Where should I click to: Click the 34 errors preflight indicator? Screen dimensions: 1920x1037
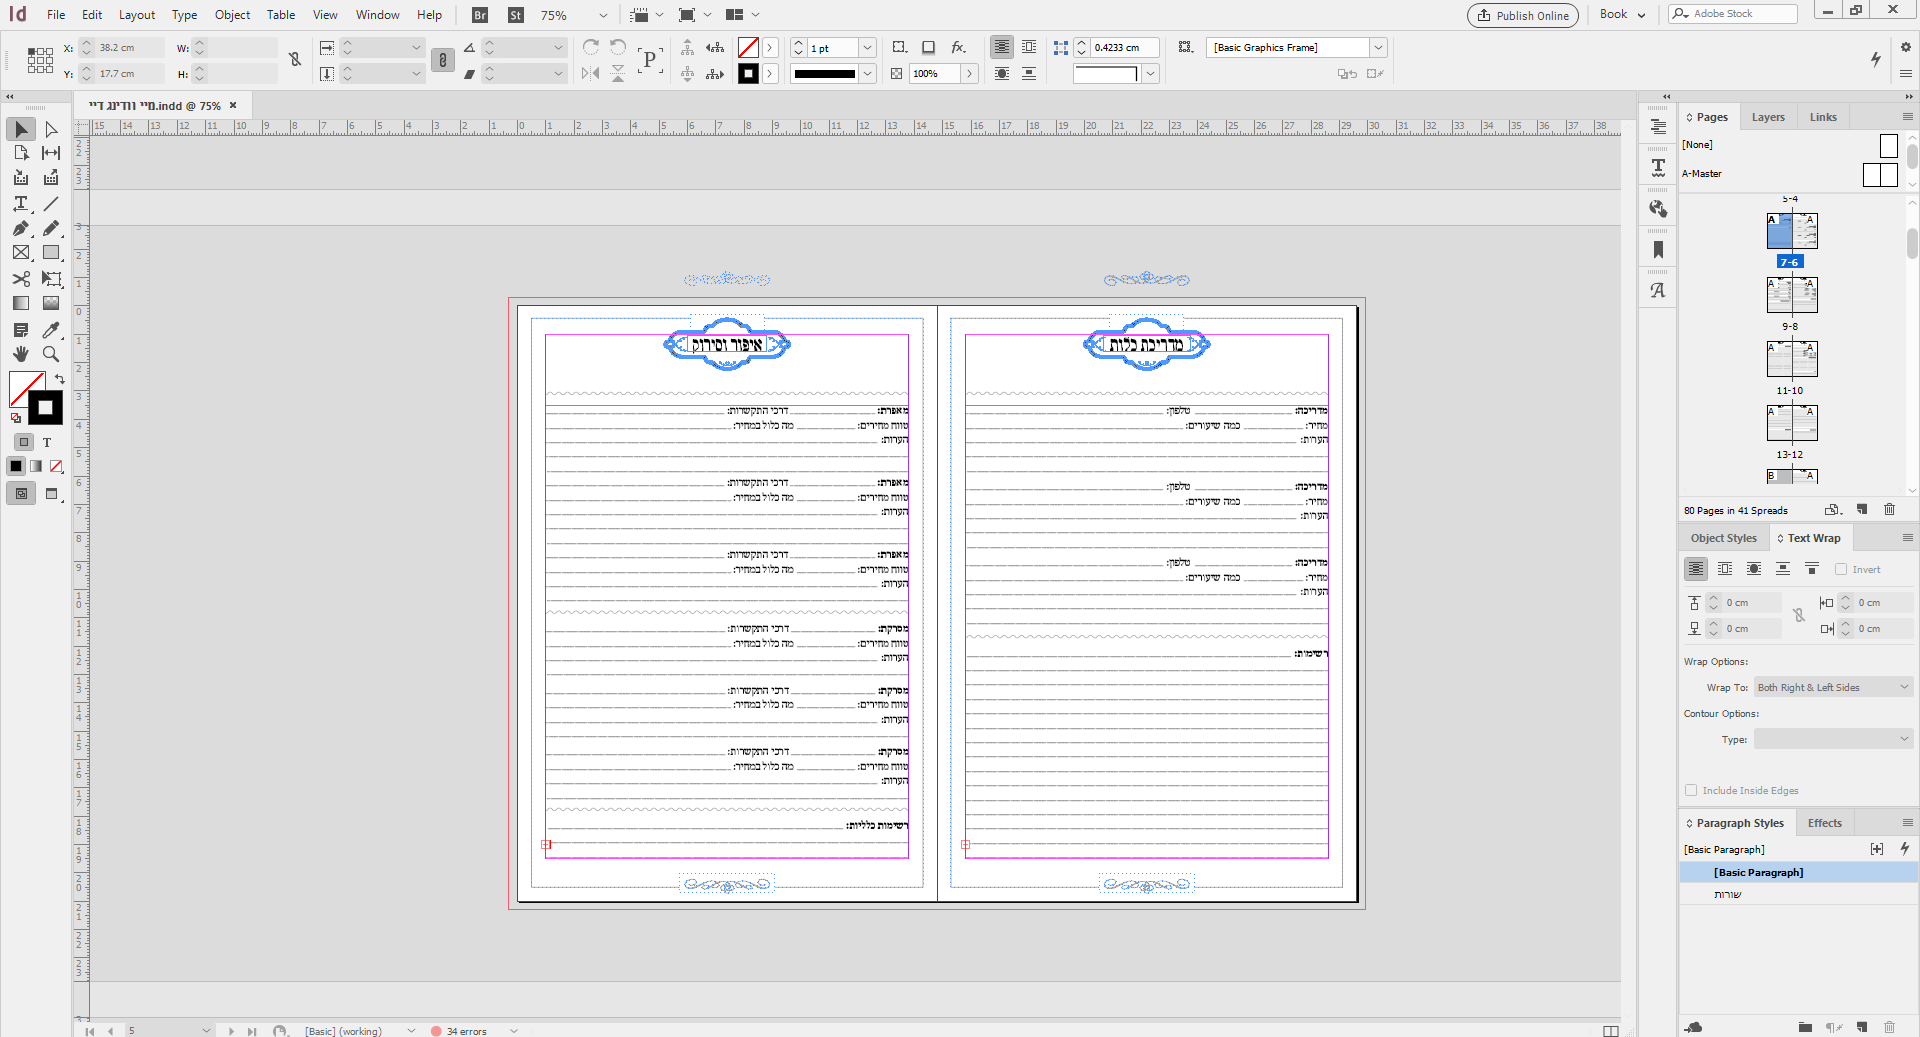[466, 1031]
